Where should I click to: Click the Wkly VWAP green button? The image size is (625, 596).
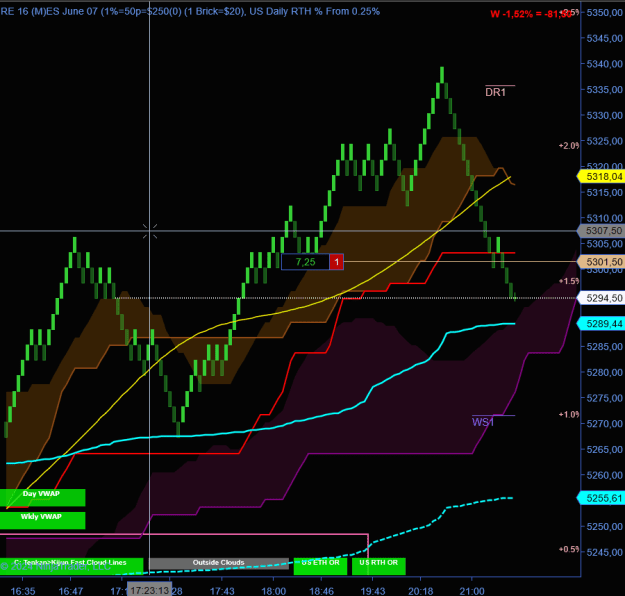(x=42, y=521)
